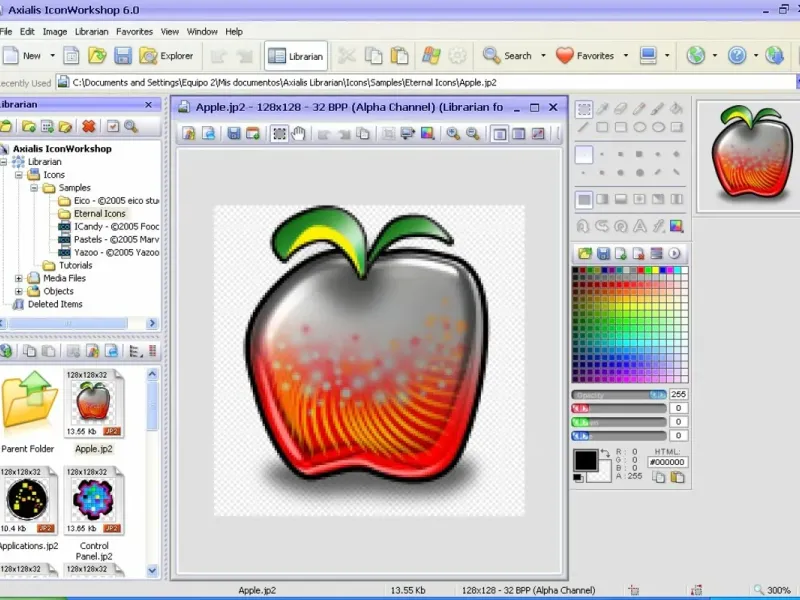Choose the ellipse outline tool
The image size is (800, 600).
639,127
